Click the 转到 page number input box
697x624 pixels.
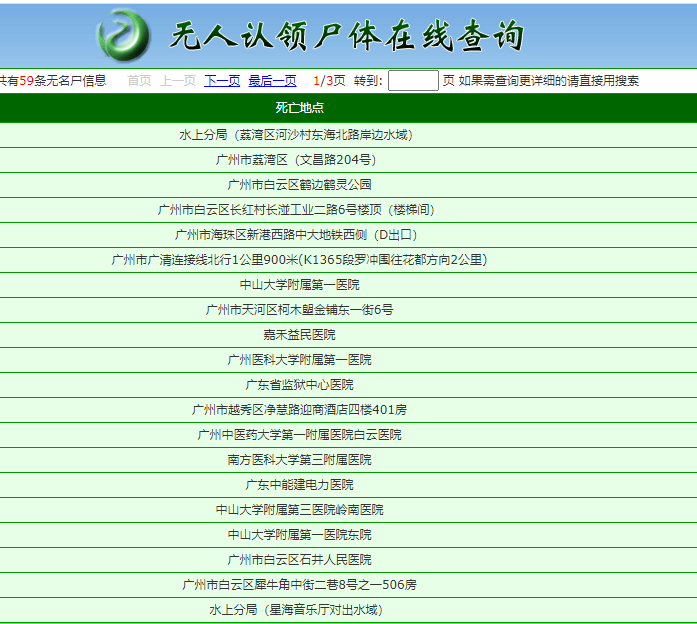[413, 80]
